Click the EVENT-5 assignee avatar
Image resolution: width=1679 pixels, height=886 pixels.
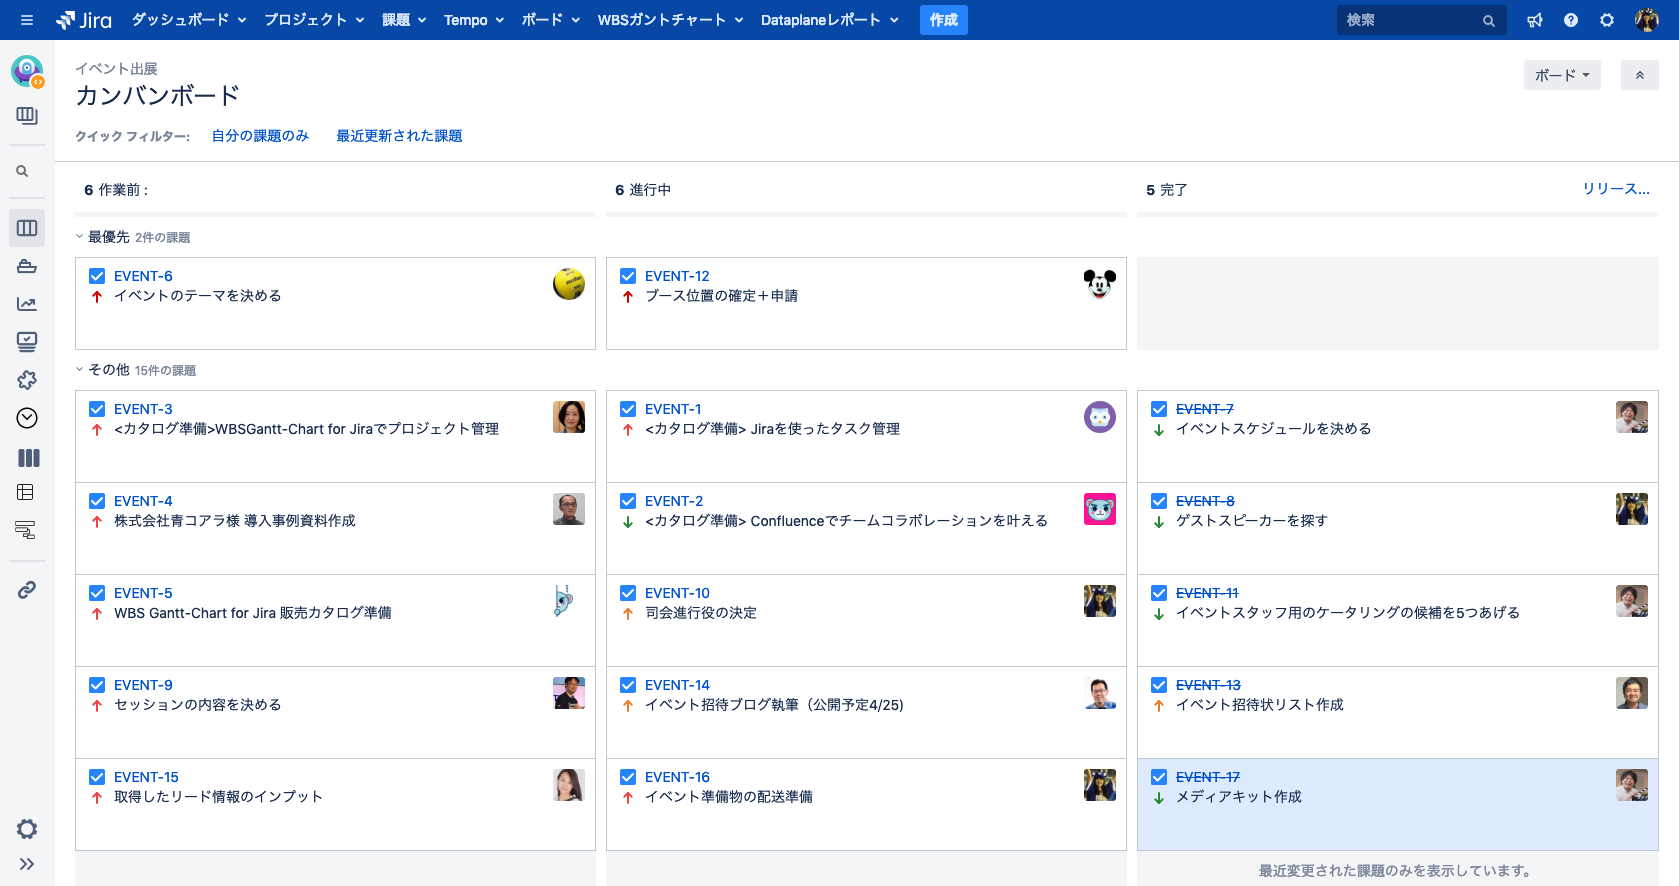[569, 601]
